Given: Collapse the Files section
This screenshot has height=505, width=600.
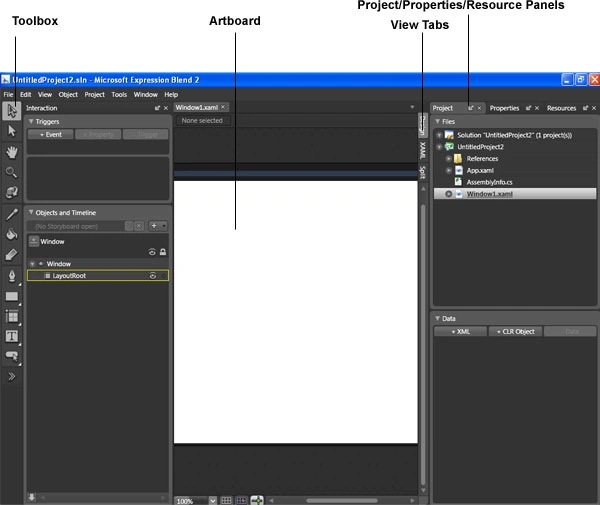Looking at the screenshot, I should (437, 121).
